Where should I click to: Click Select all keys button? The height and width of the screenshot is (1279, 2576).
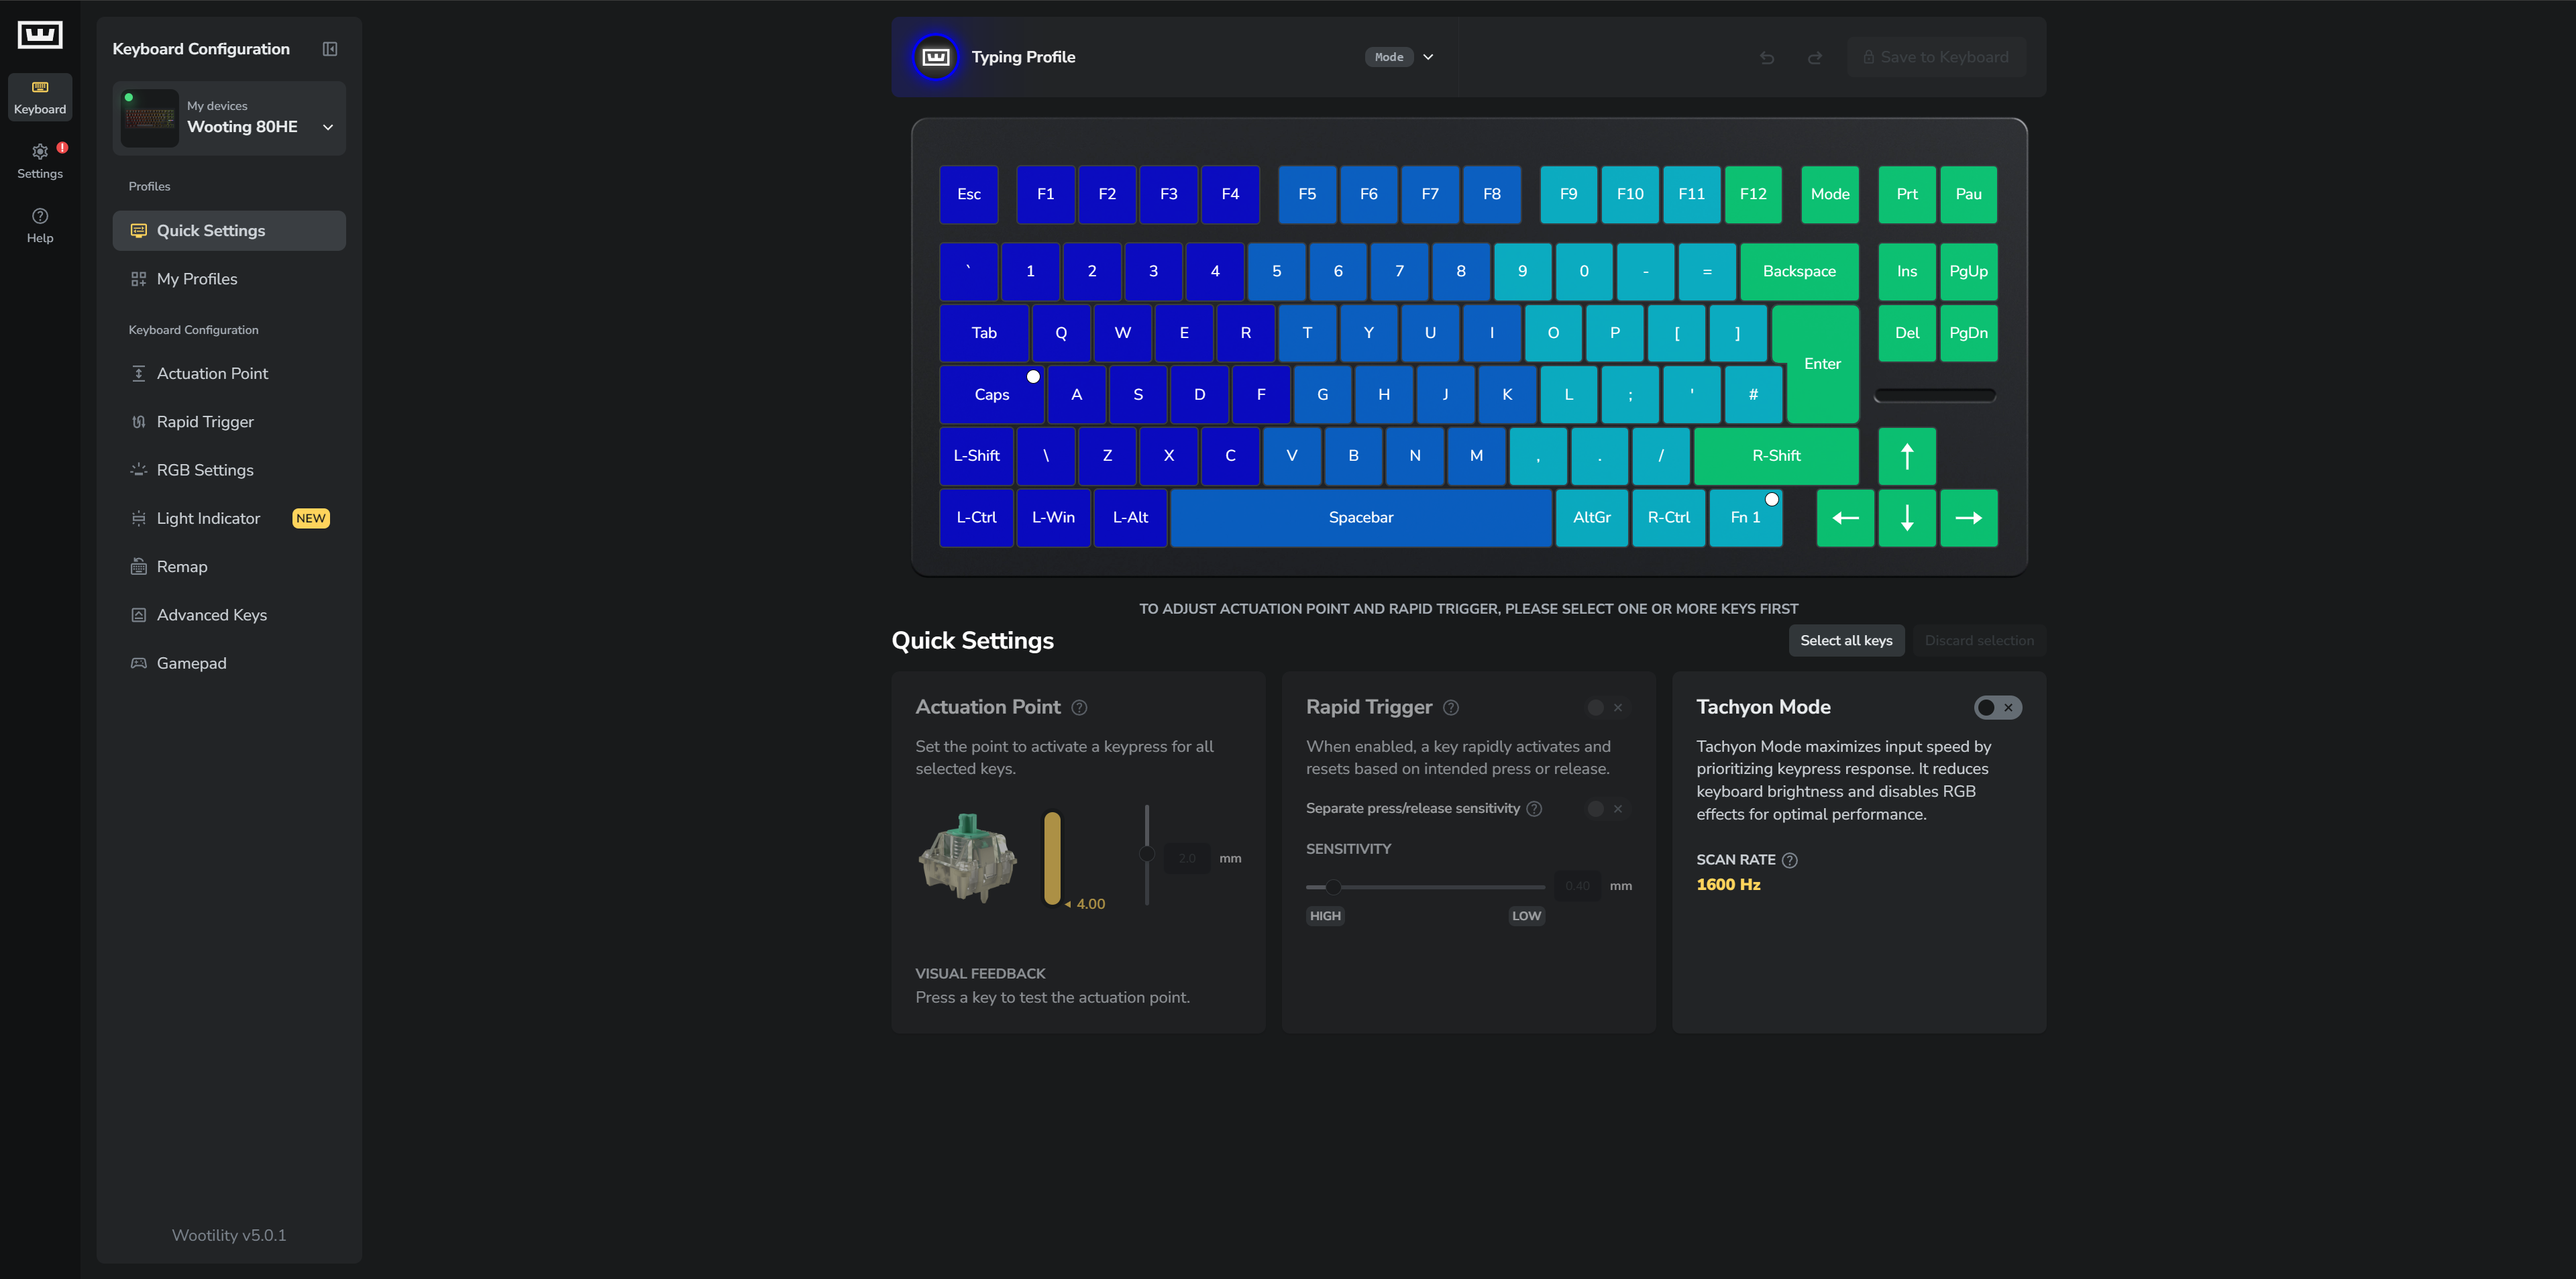[x=1845, y=641]
